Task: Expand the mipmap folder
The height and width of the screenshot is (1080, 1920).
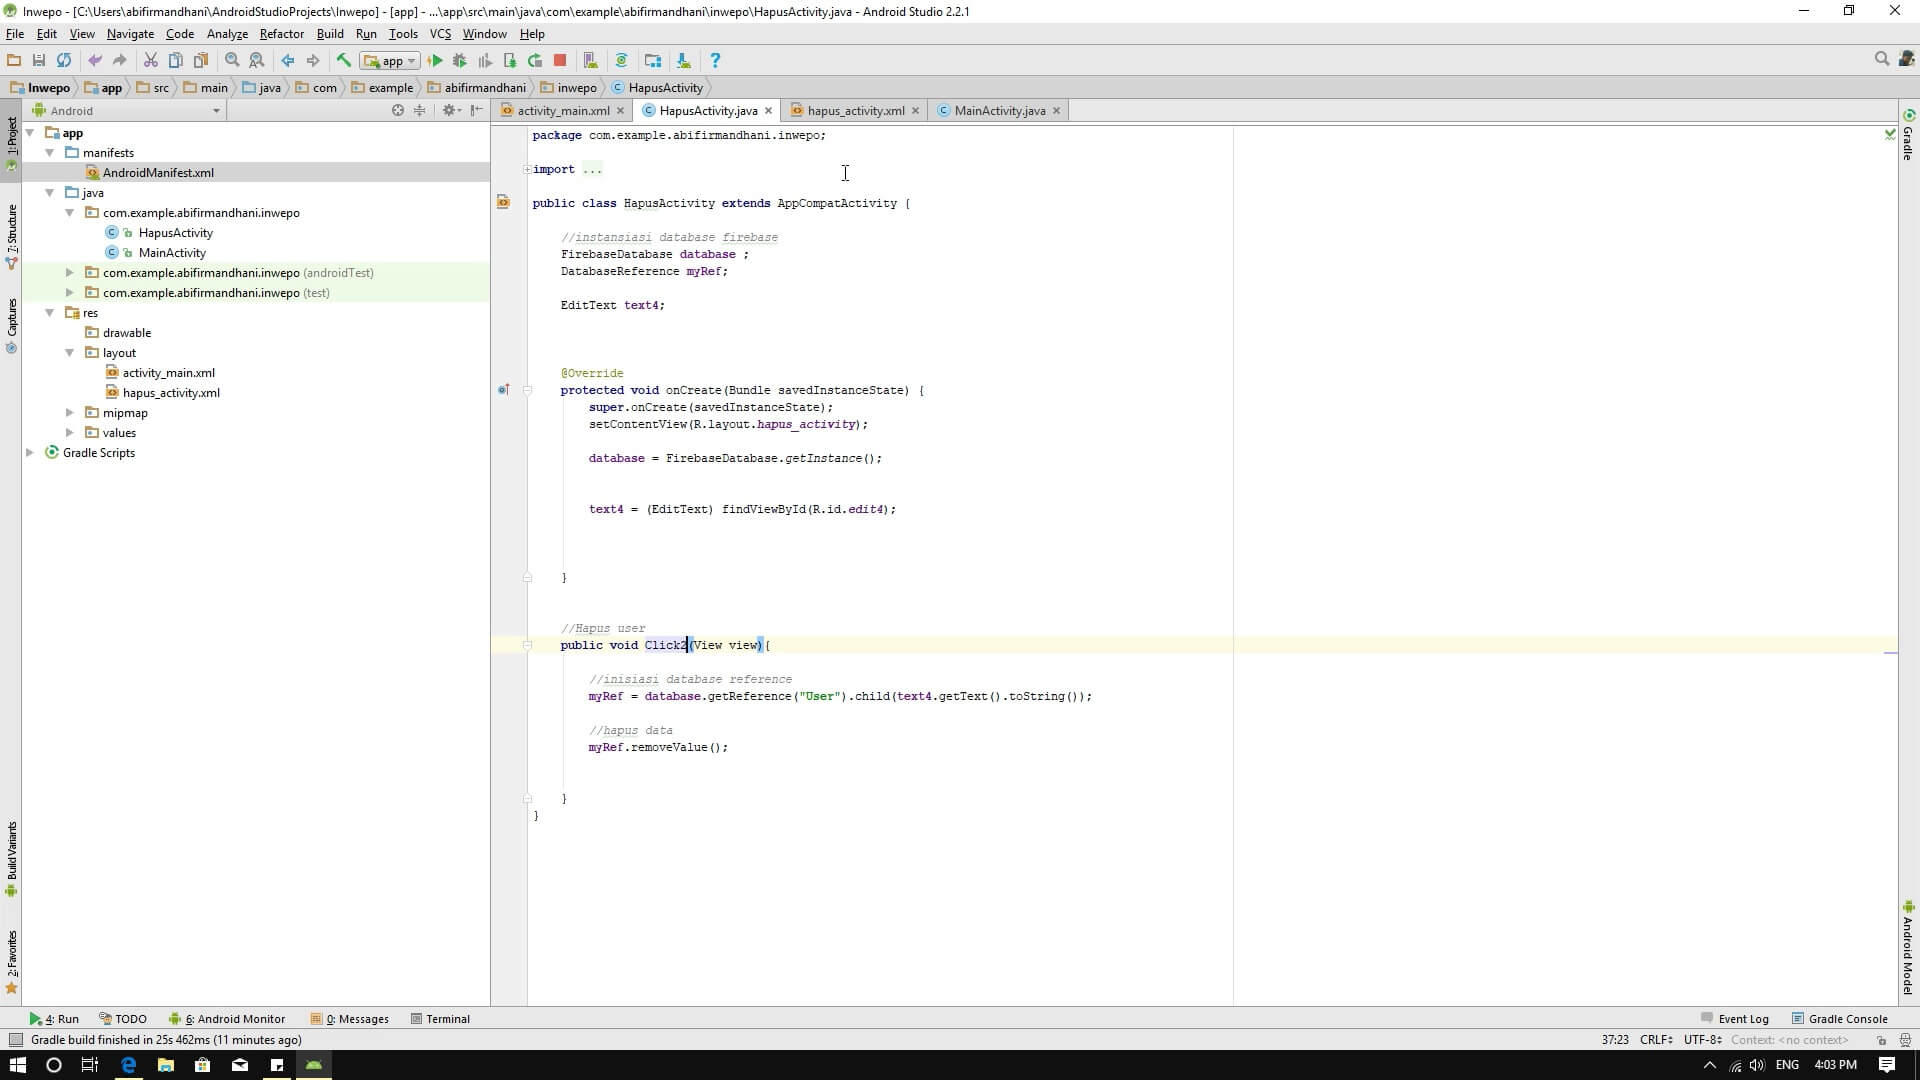Action: pos(69,413)
